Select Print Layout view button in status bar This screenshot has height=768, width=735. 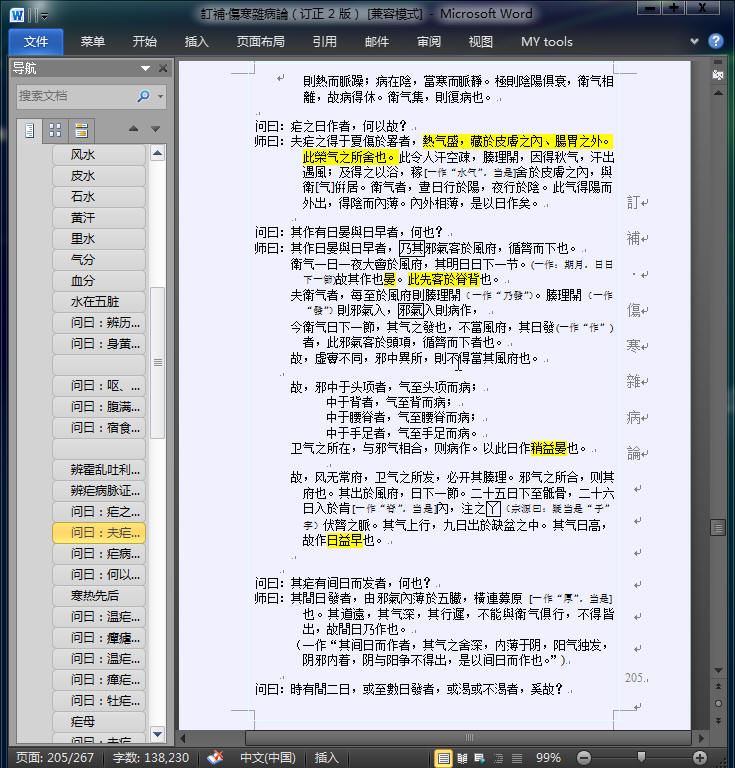(x=444, y=758)
